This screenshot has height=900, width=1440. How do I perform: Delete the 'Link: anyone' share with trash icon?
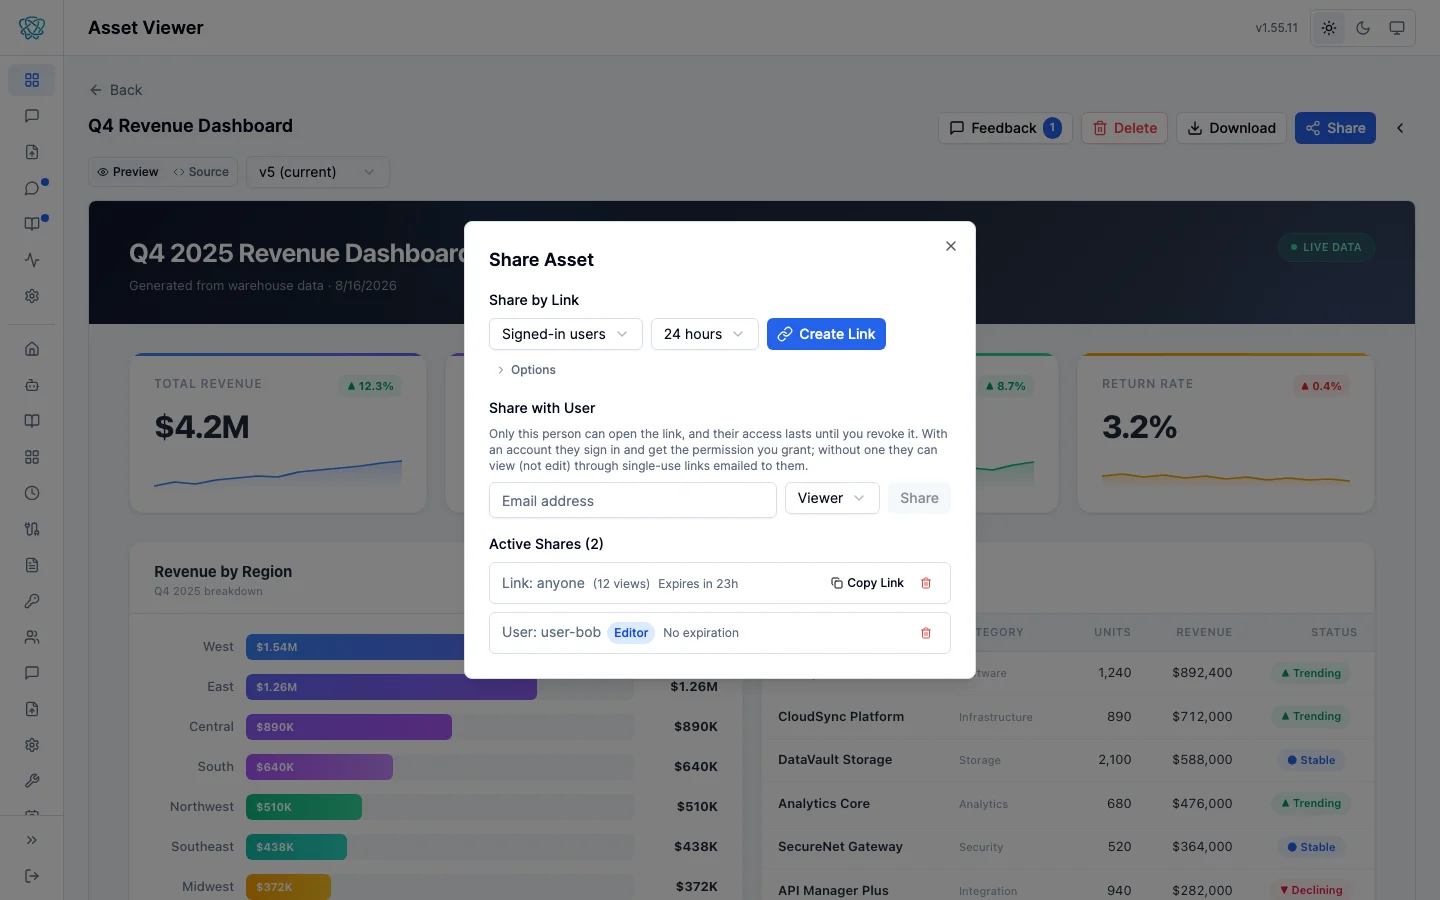926,583
